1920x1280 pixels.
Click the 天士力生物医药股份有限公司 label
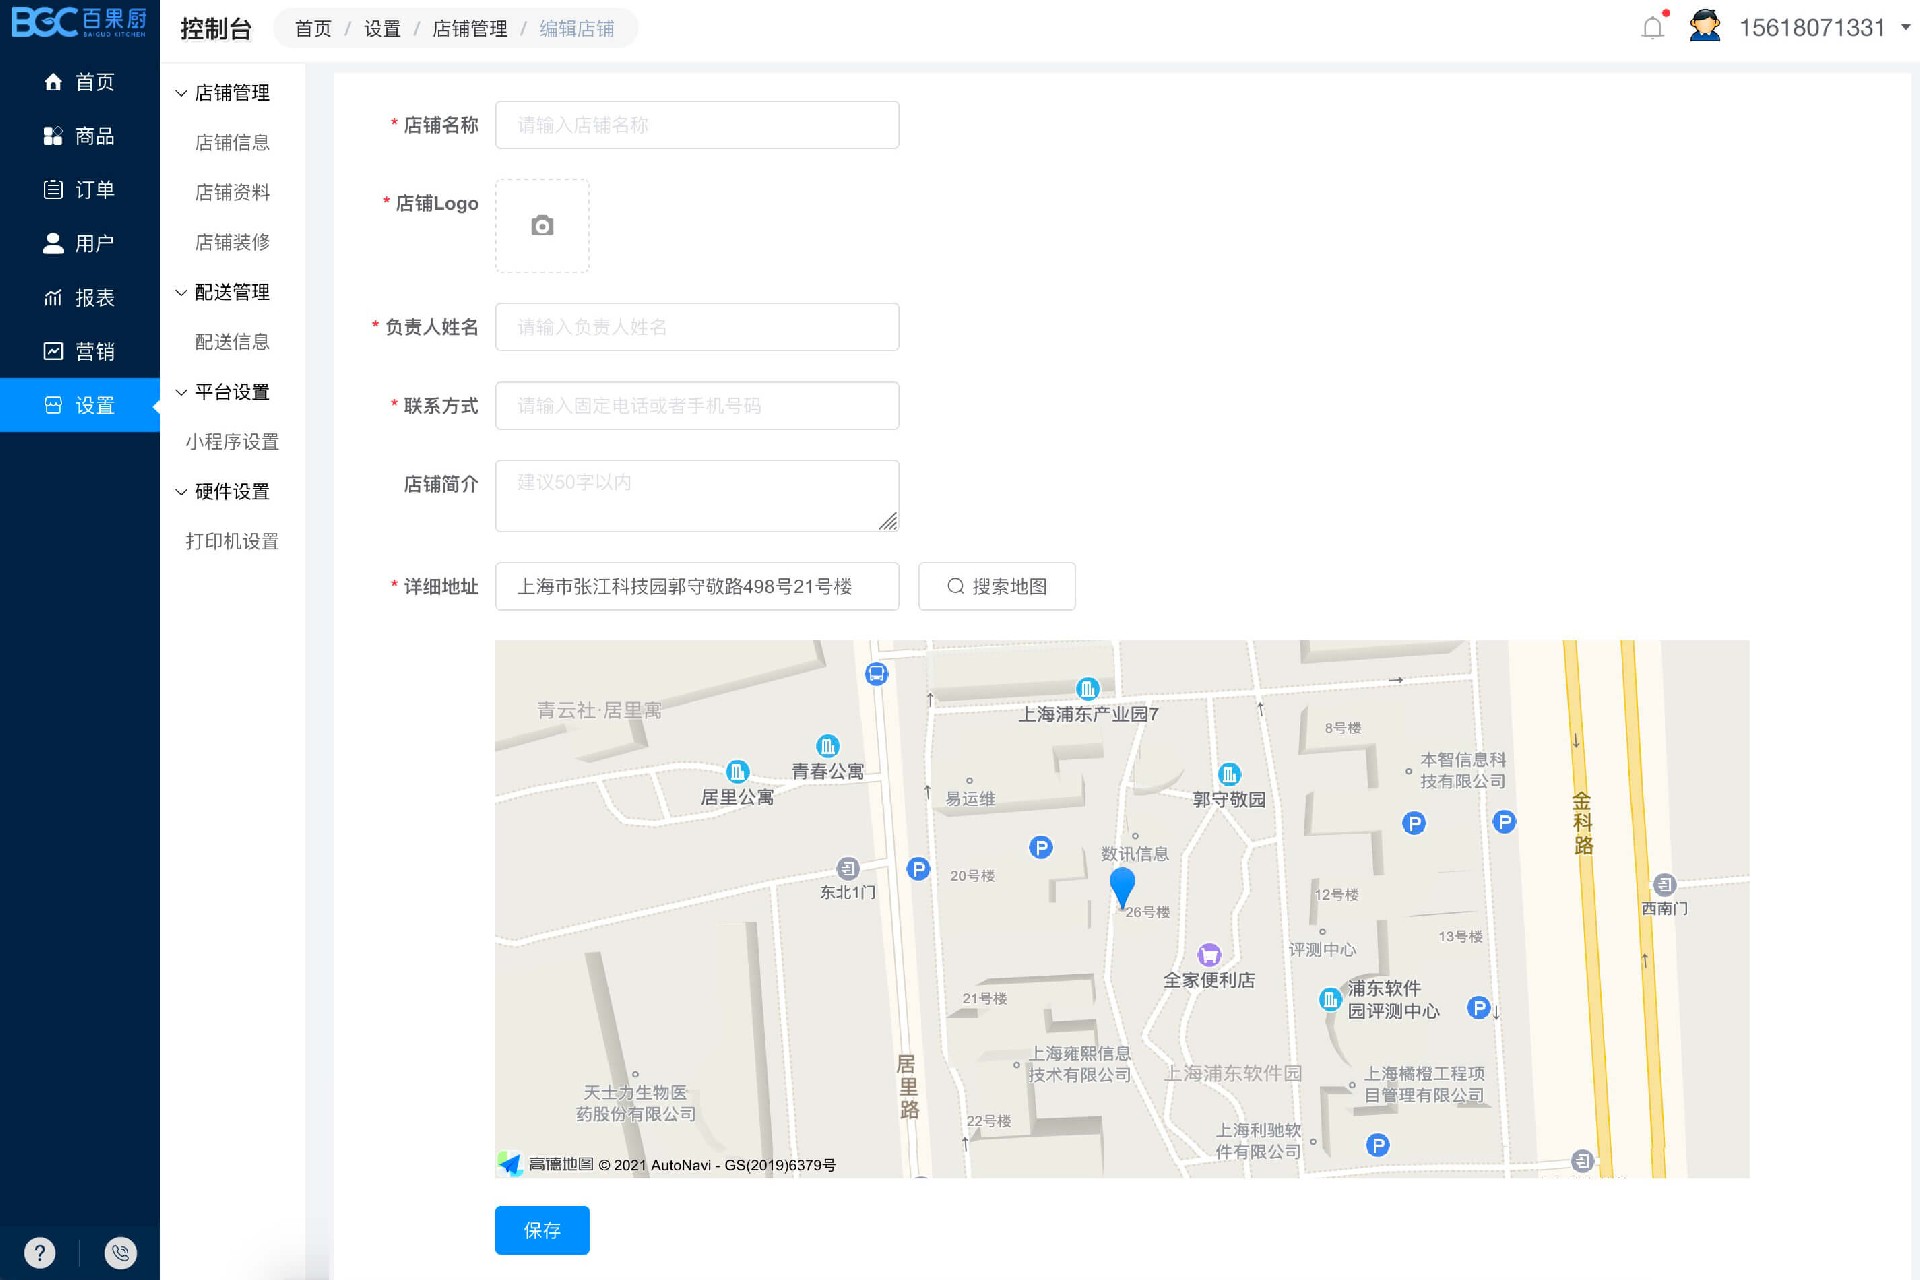tap(636, 1103)
